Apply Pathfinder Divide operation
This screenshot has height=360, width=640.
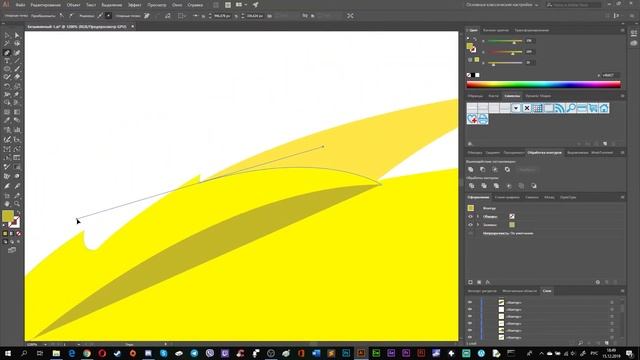(x=471, y=186)
